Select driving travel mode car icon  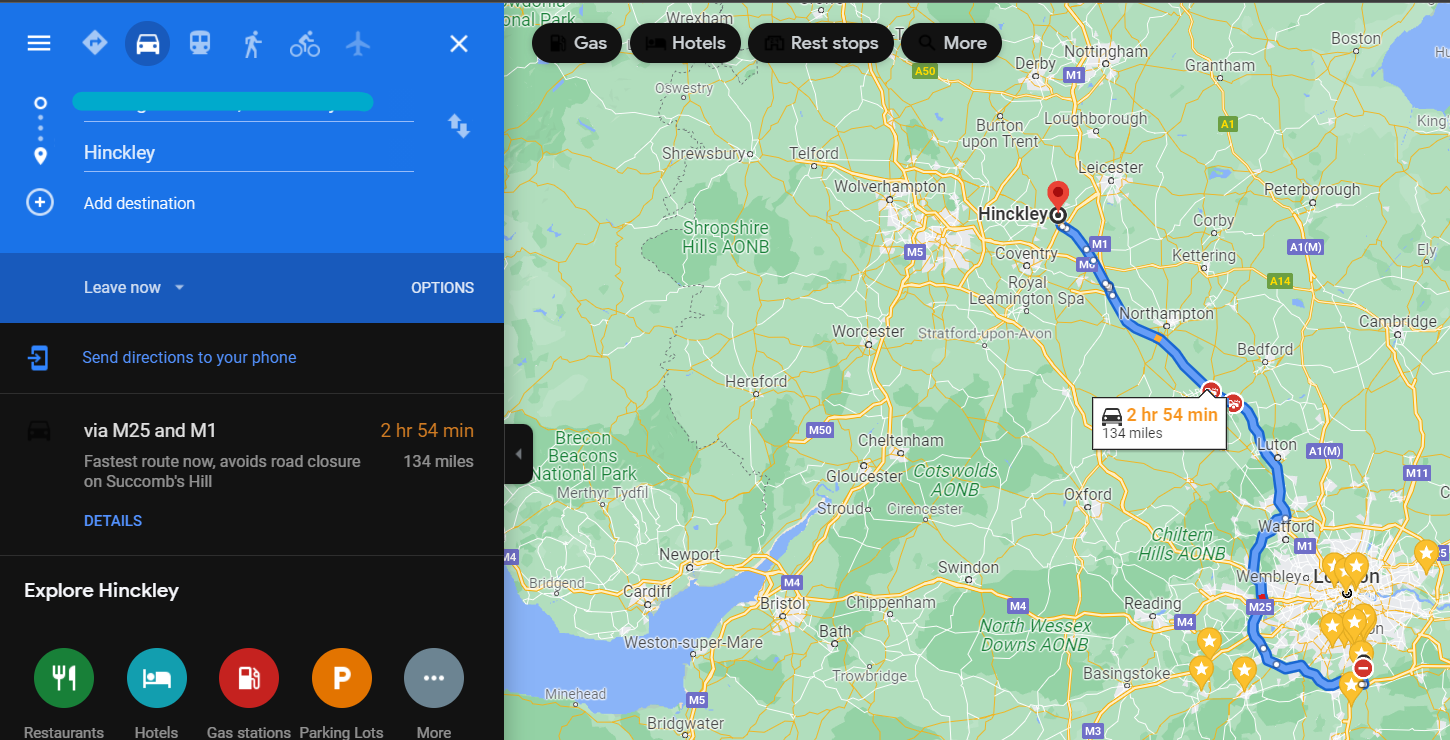(x=148, y=43)
